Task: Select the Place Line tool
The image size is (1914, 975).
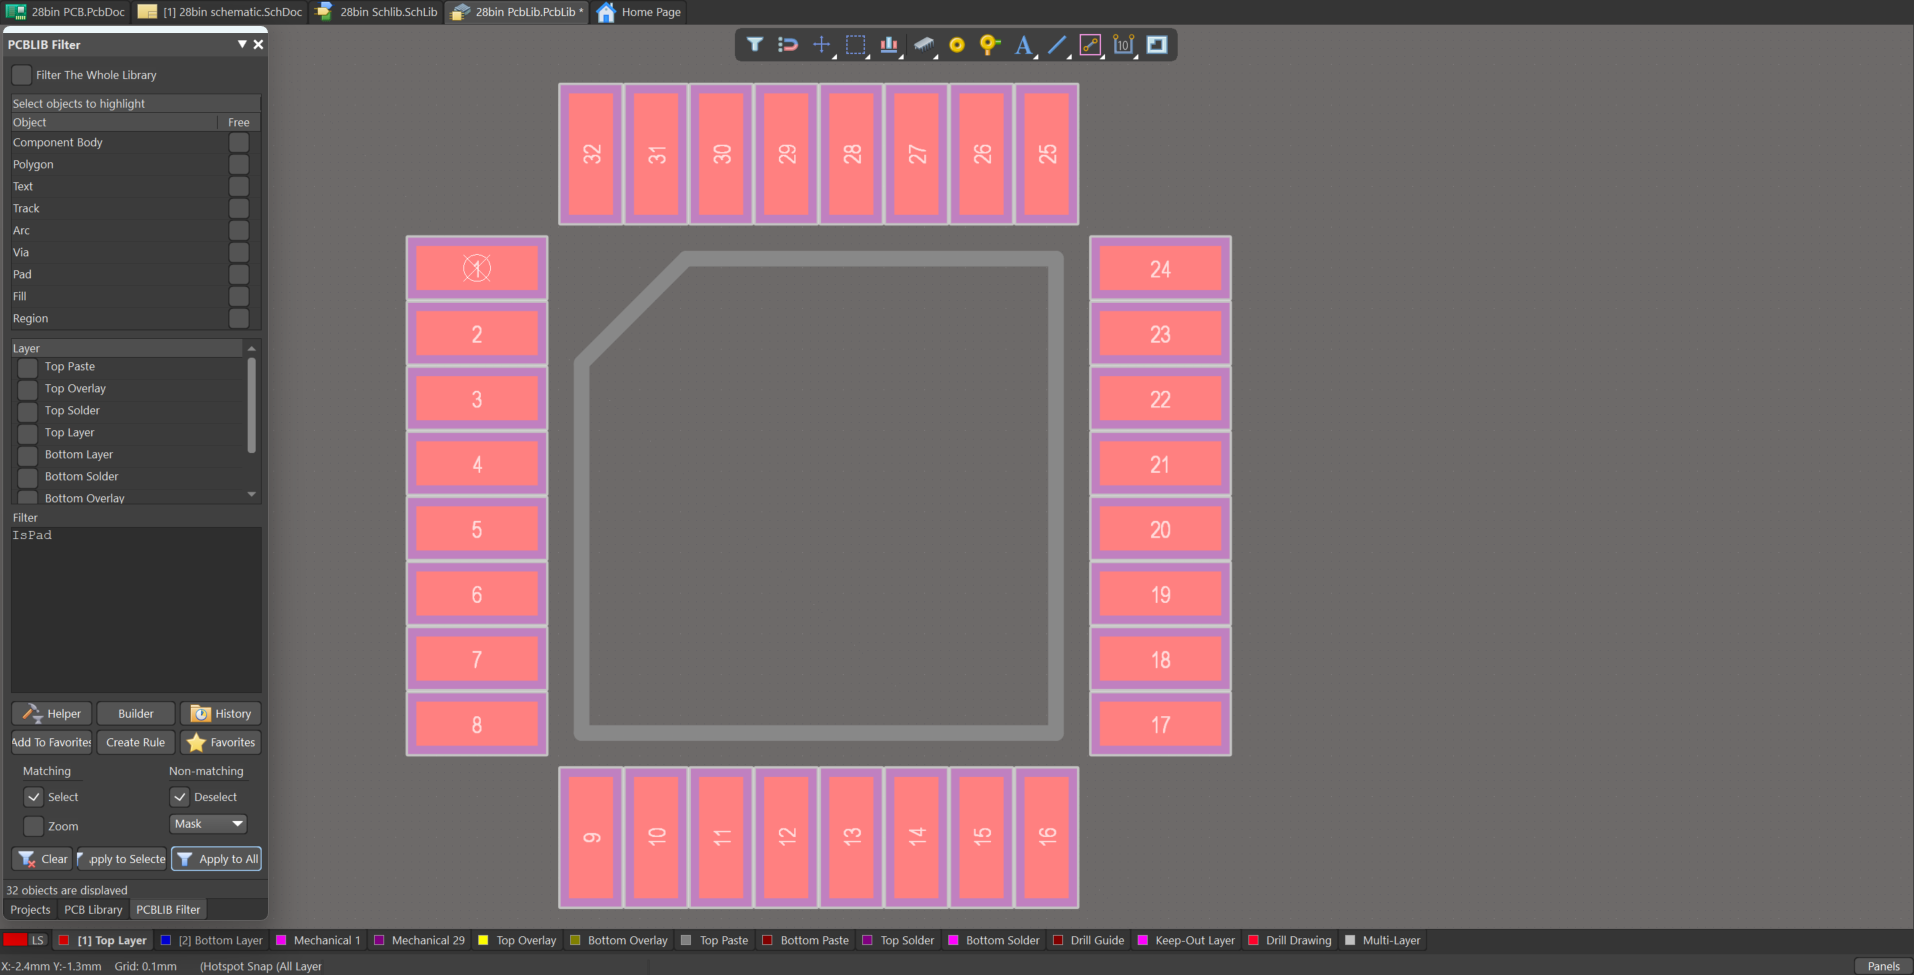Action: [1057, 45]
